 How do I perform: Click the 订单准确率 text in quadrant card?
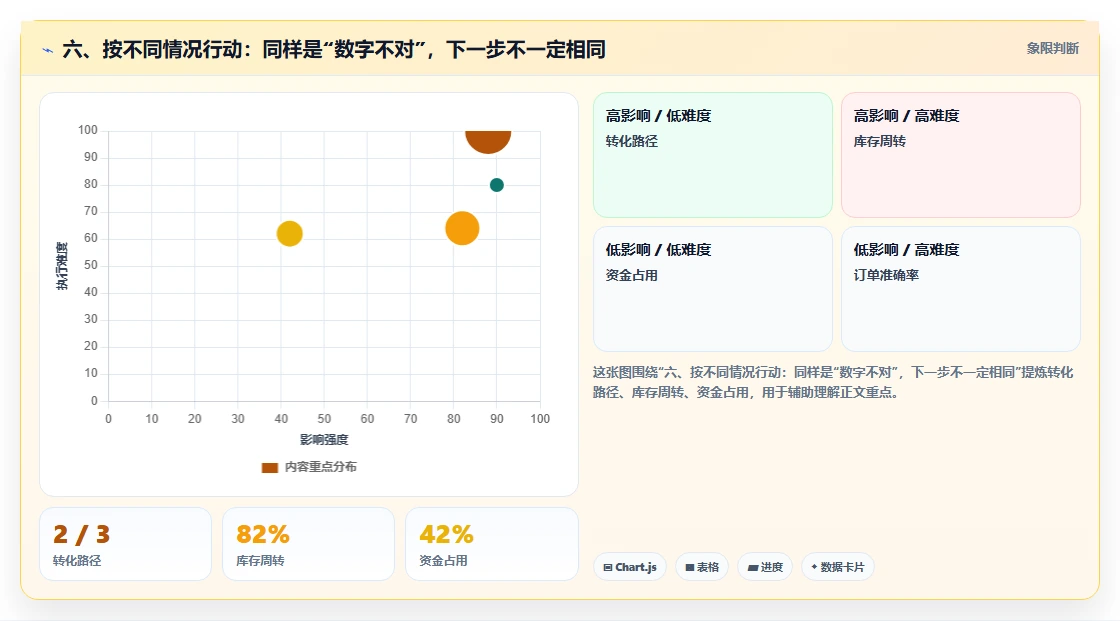pos(886,275)
